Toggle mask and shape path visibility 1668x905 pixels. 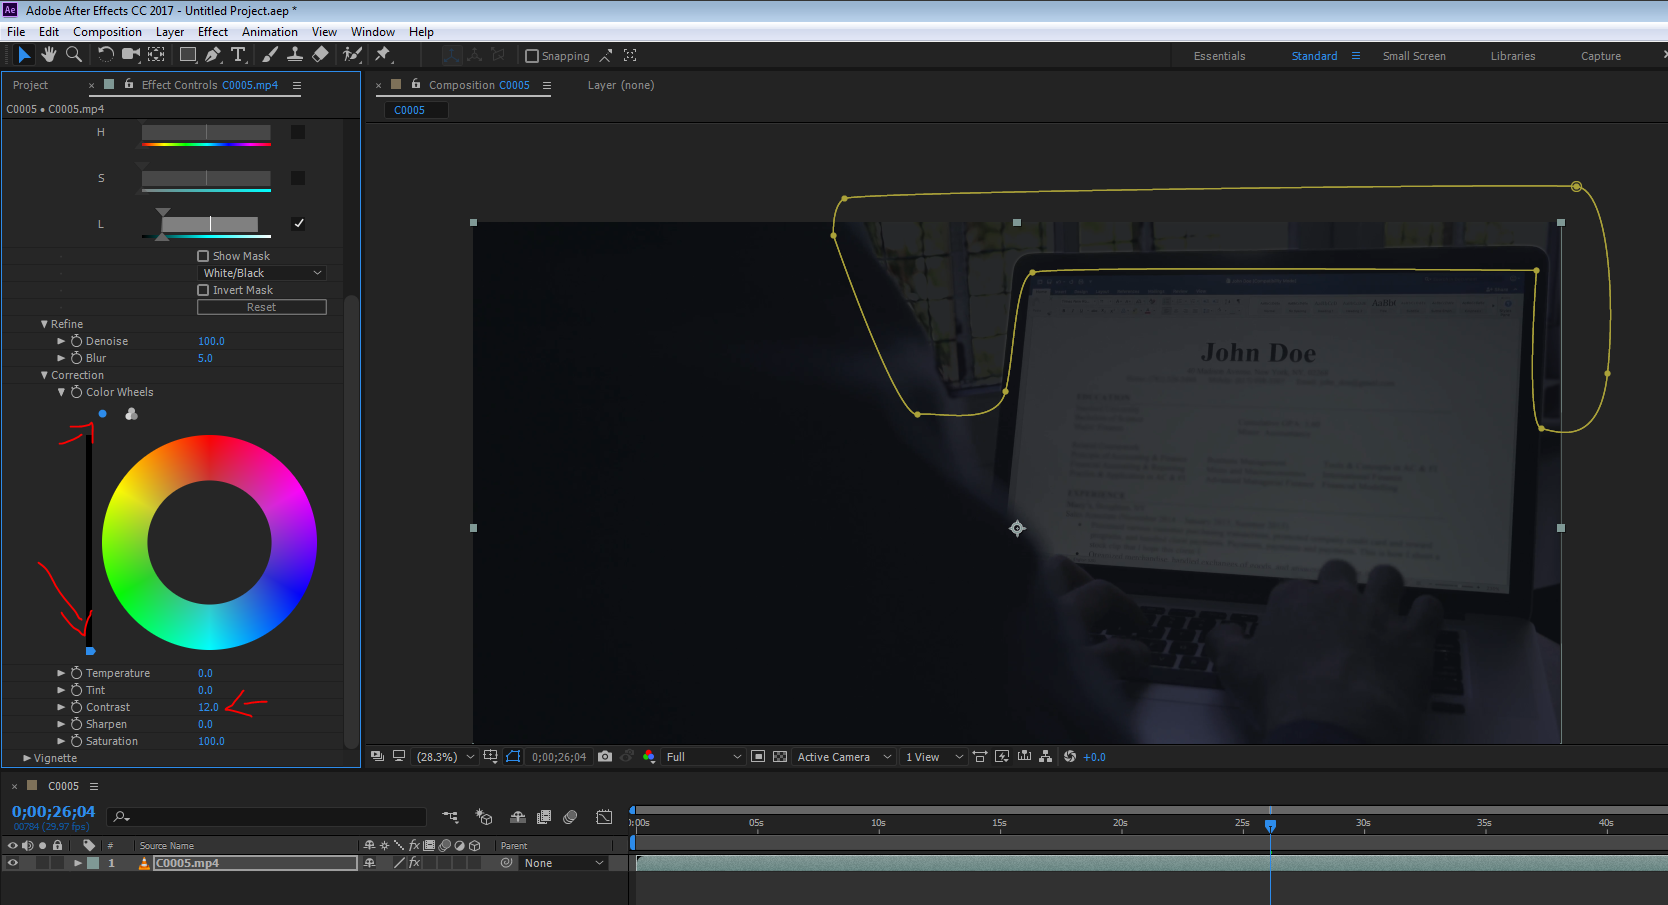click(x=513, y=757)
